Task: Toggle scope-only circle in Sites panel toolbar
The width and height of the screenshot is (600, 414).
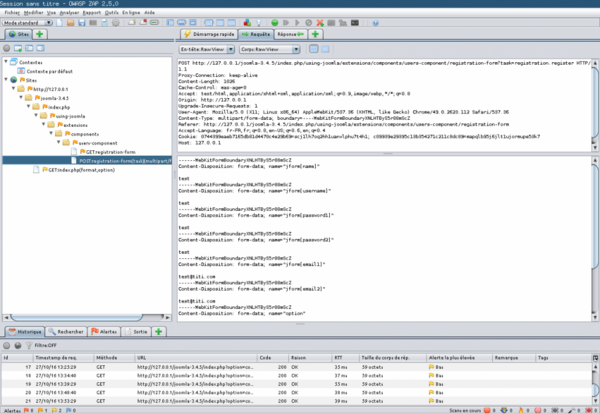Action: click(x=7, y=48)
